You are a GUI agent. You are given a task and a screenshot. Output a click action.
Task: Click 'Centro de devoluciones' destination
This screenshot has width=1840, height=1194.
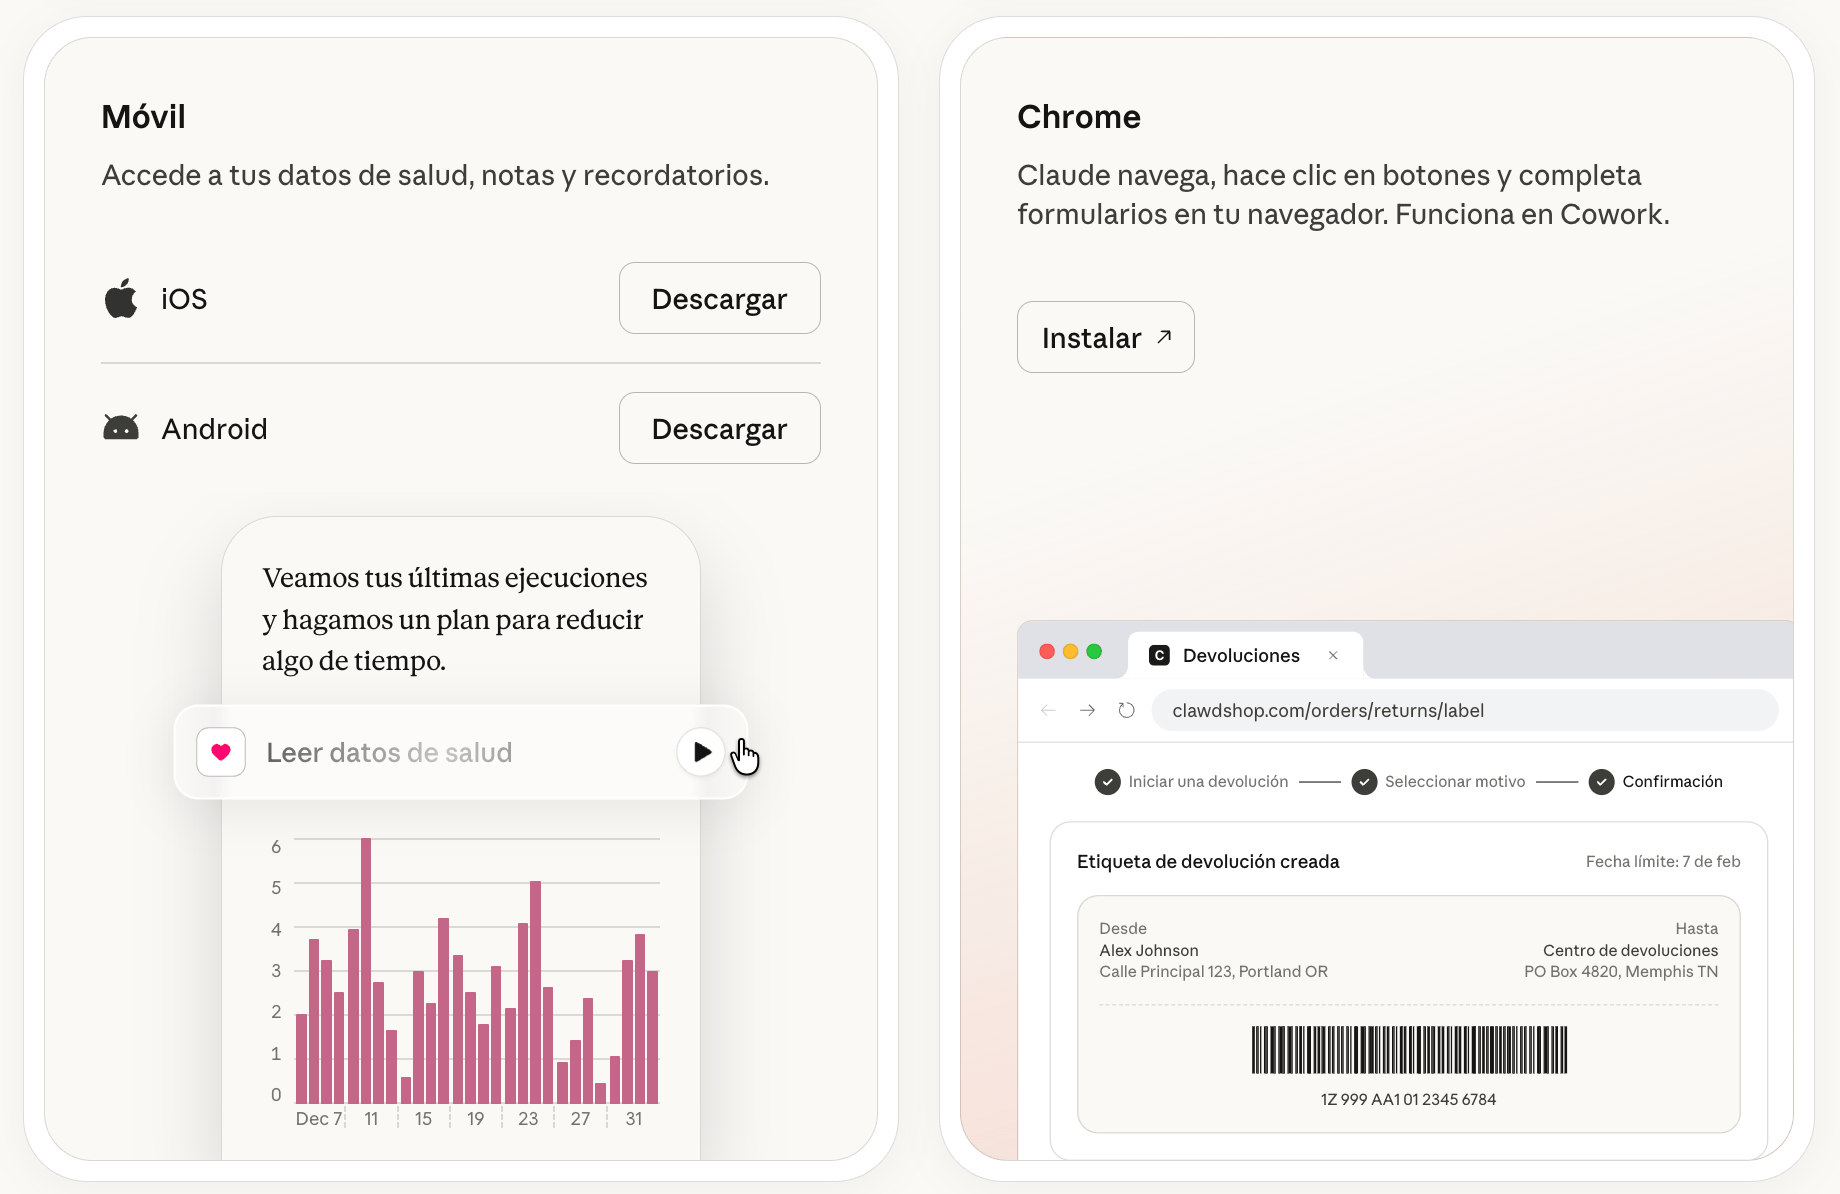[1630, 950]
